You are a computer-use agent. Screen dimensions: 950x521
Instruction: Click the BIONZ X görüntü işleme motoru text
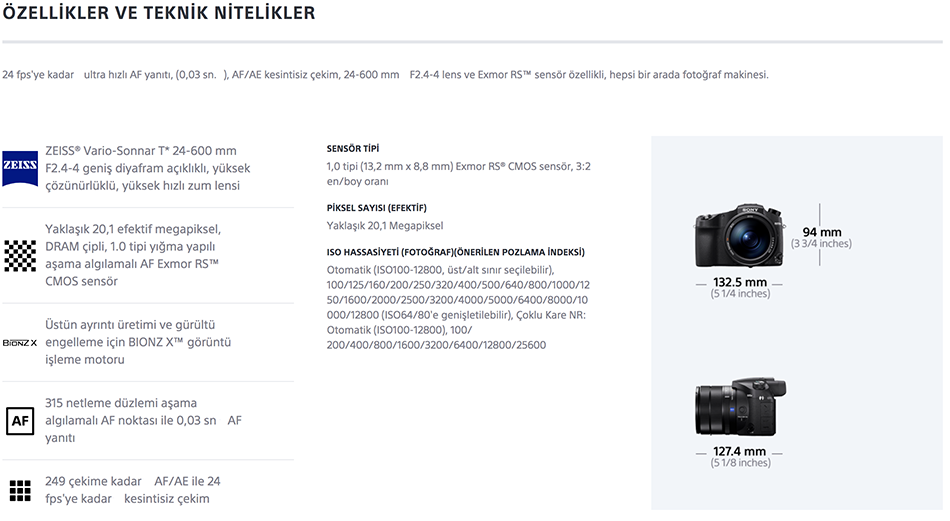[x=138, y=342]
